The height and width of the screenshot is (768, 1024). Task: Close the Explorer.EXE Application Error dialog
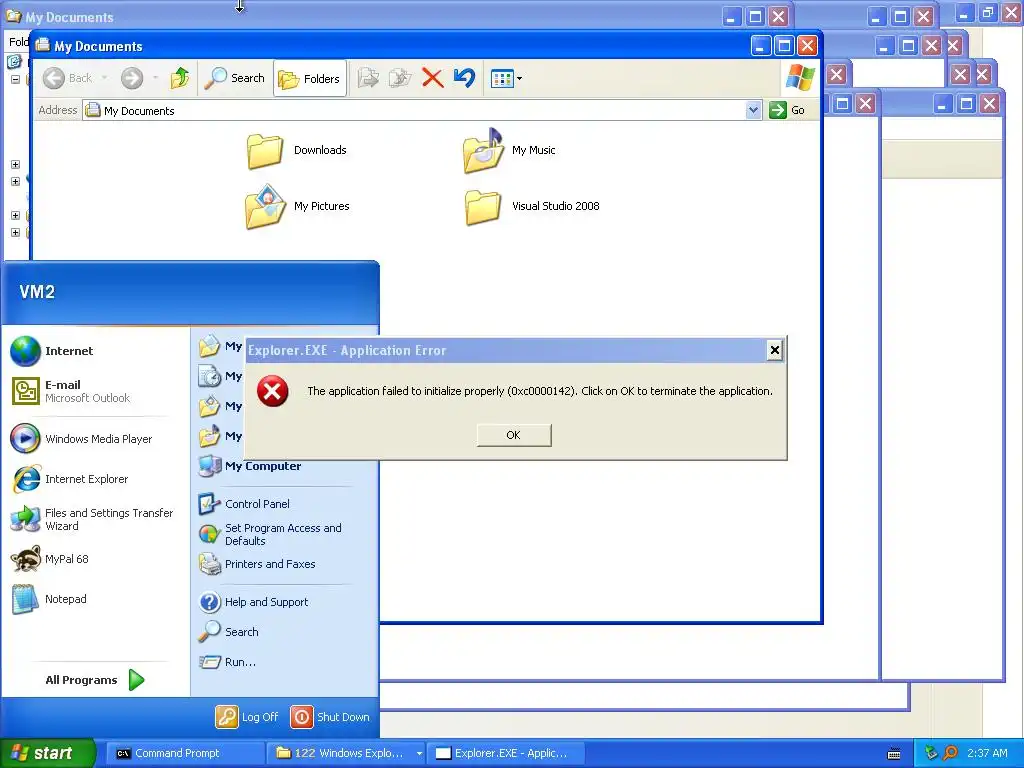point(775,350)
